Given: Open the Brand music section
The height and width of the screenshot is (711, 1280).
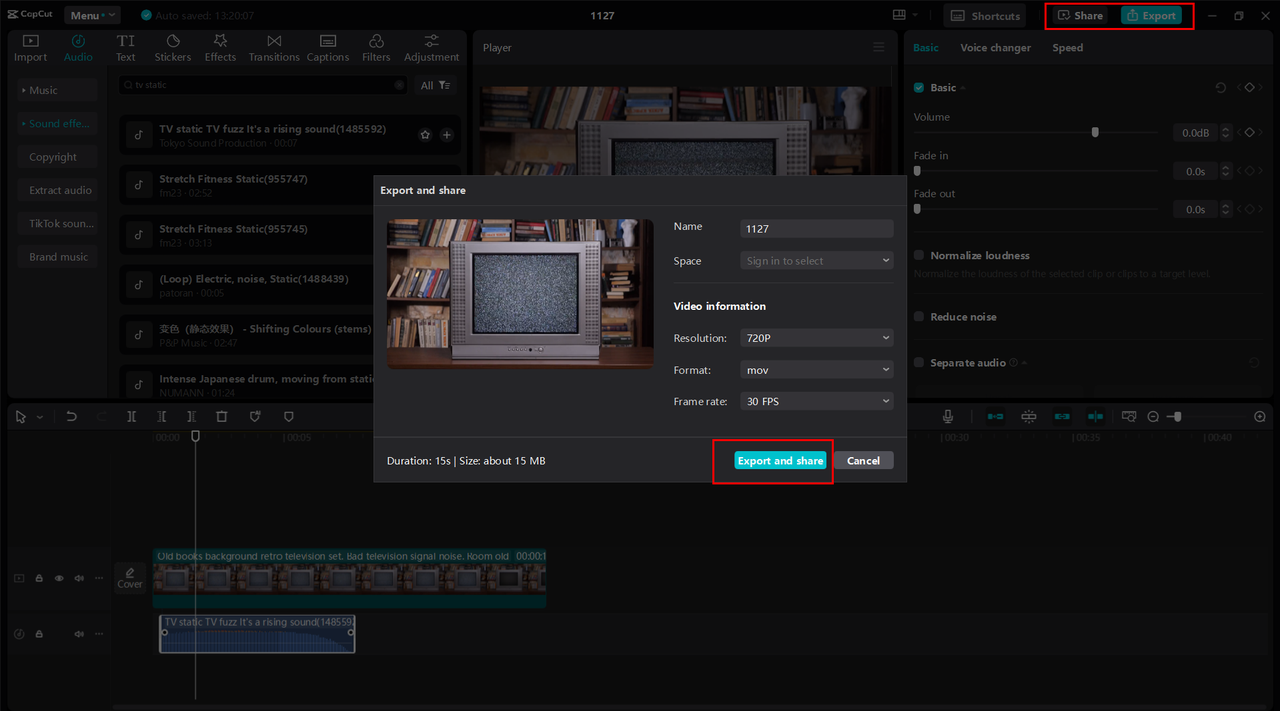Looking at the screenshot, I should (x=57, y=257).
